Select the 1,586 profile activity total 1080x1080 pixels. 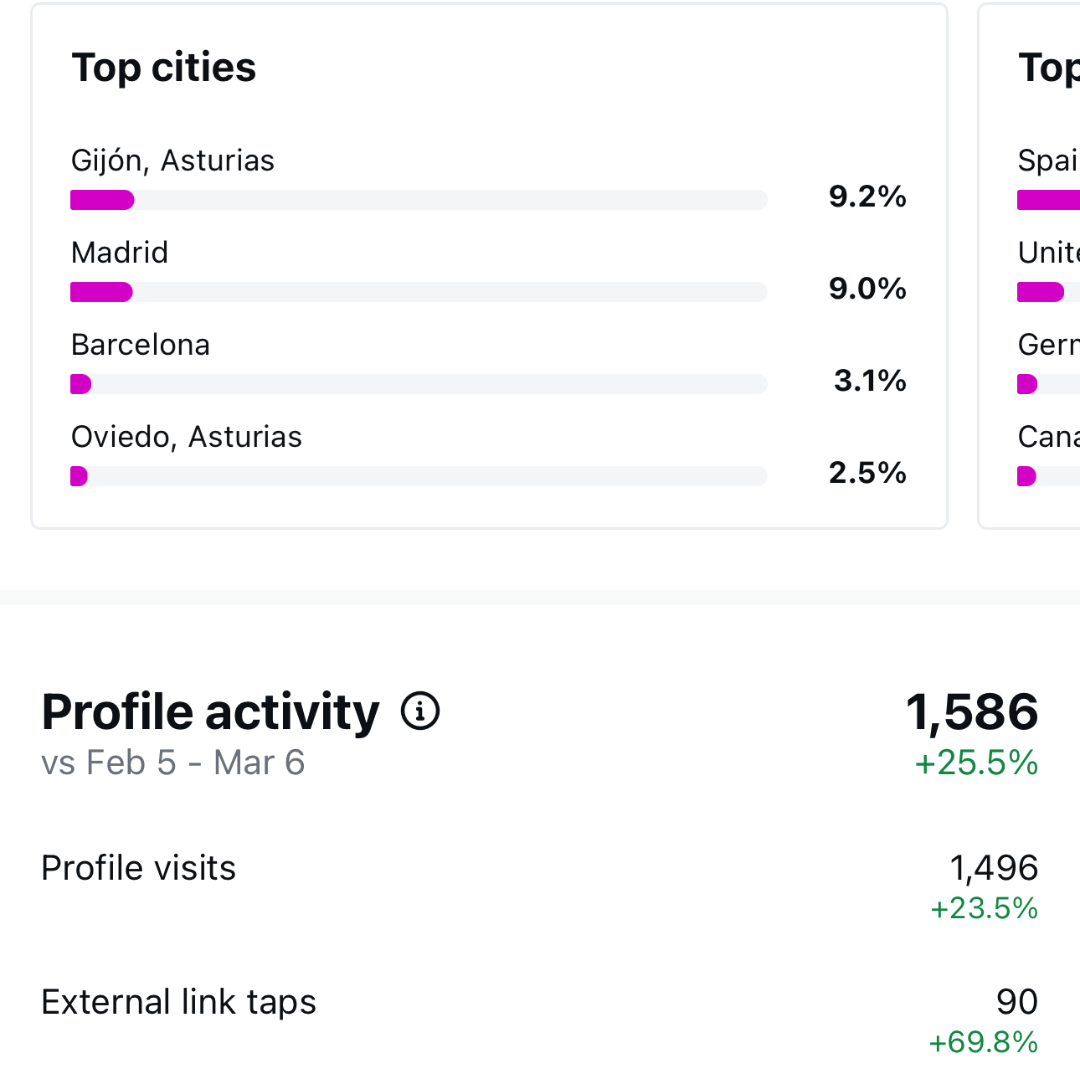(972, 712)
